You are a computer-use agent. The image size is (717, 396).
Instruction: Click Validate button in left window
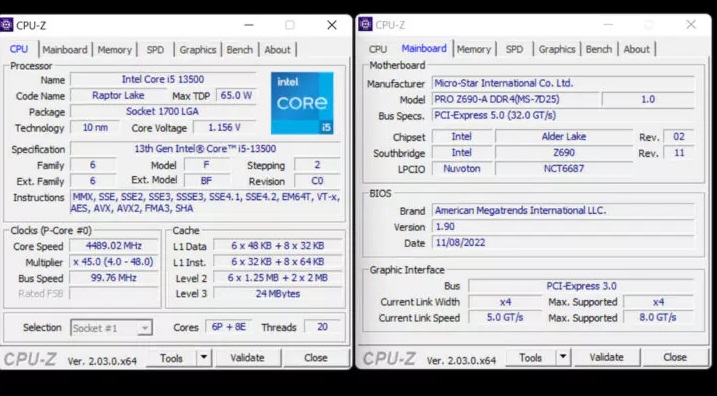click(x=247, y=358)
